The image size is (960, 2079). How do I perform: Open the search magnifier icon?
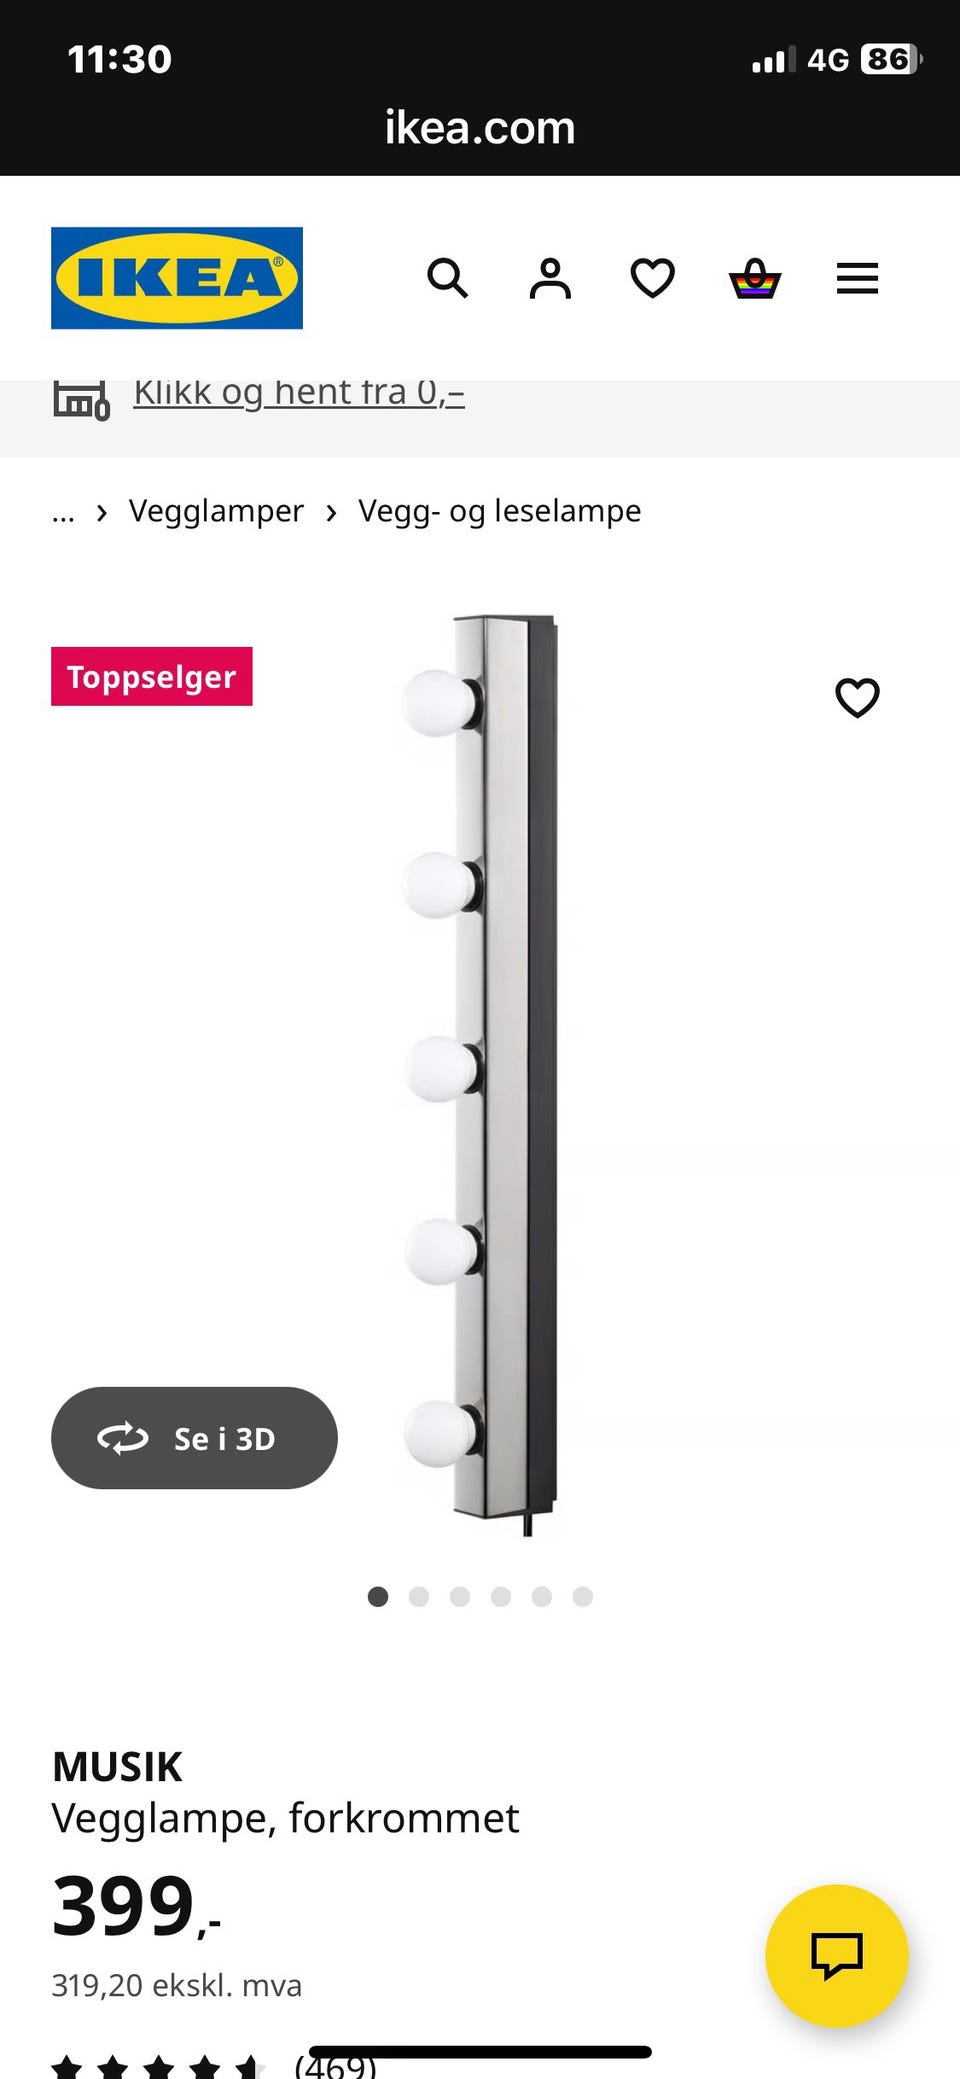[447, 278]
